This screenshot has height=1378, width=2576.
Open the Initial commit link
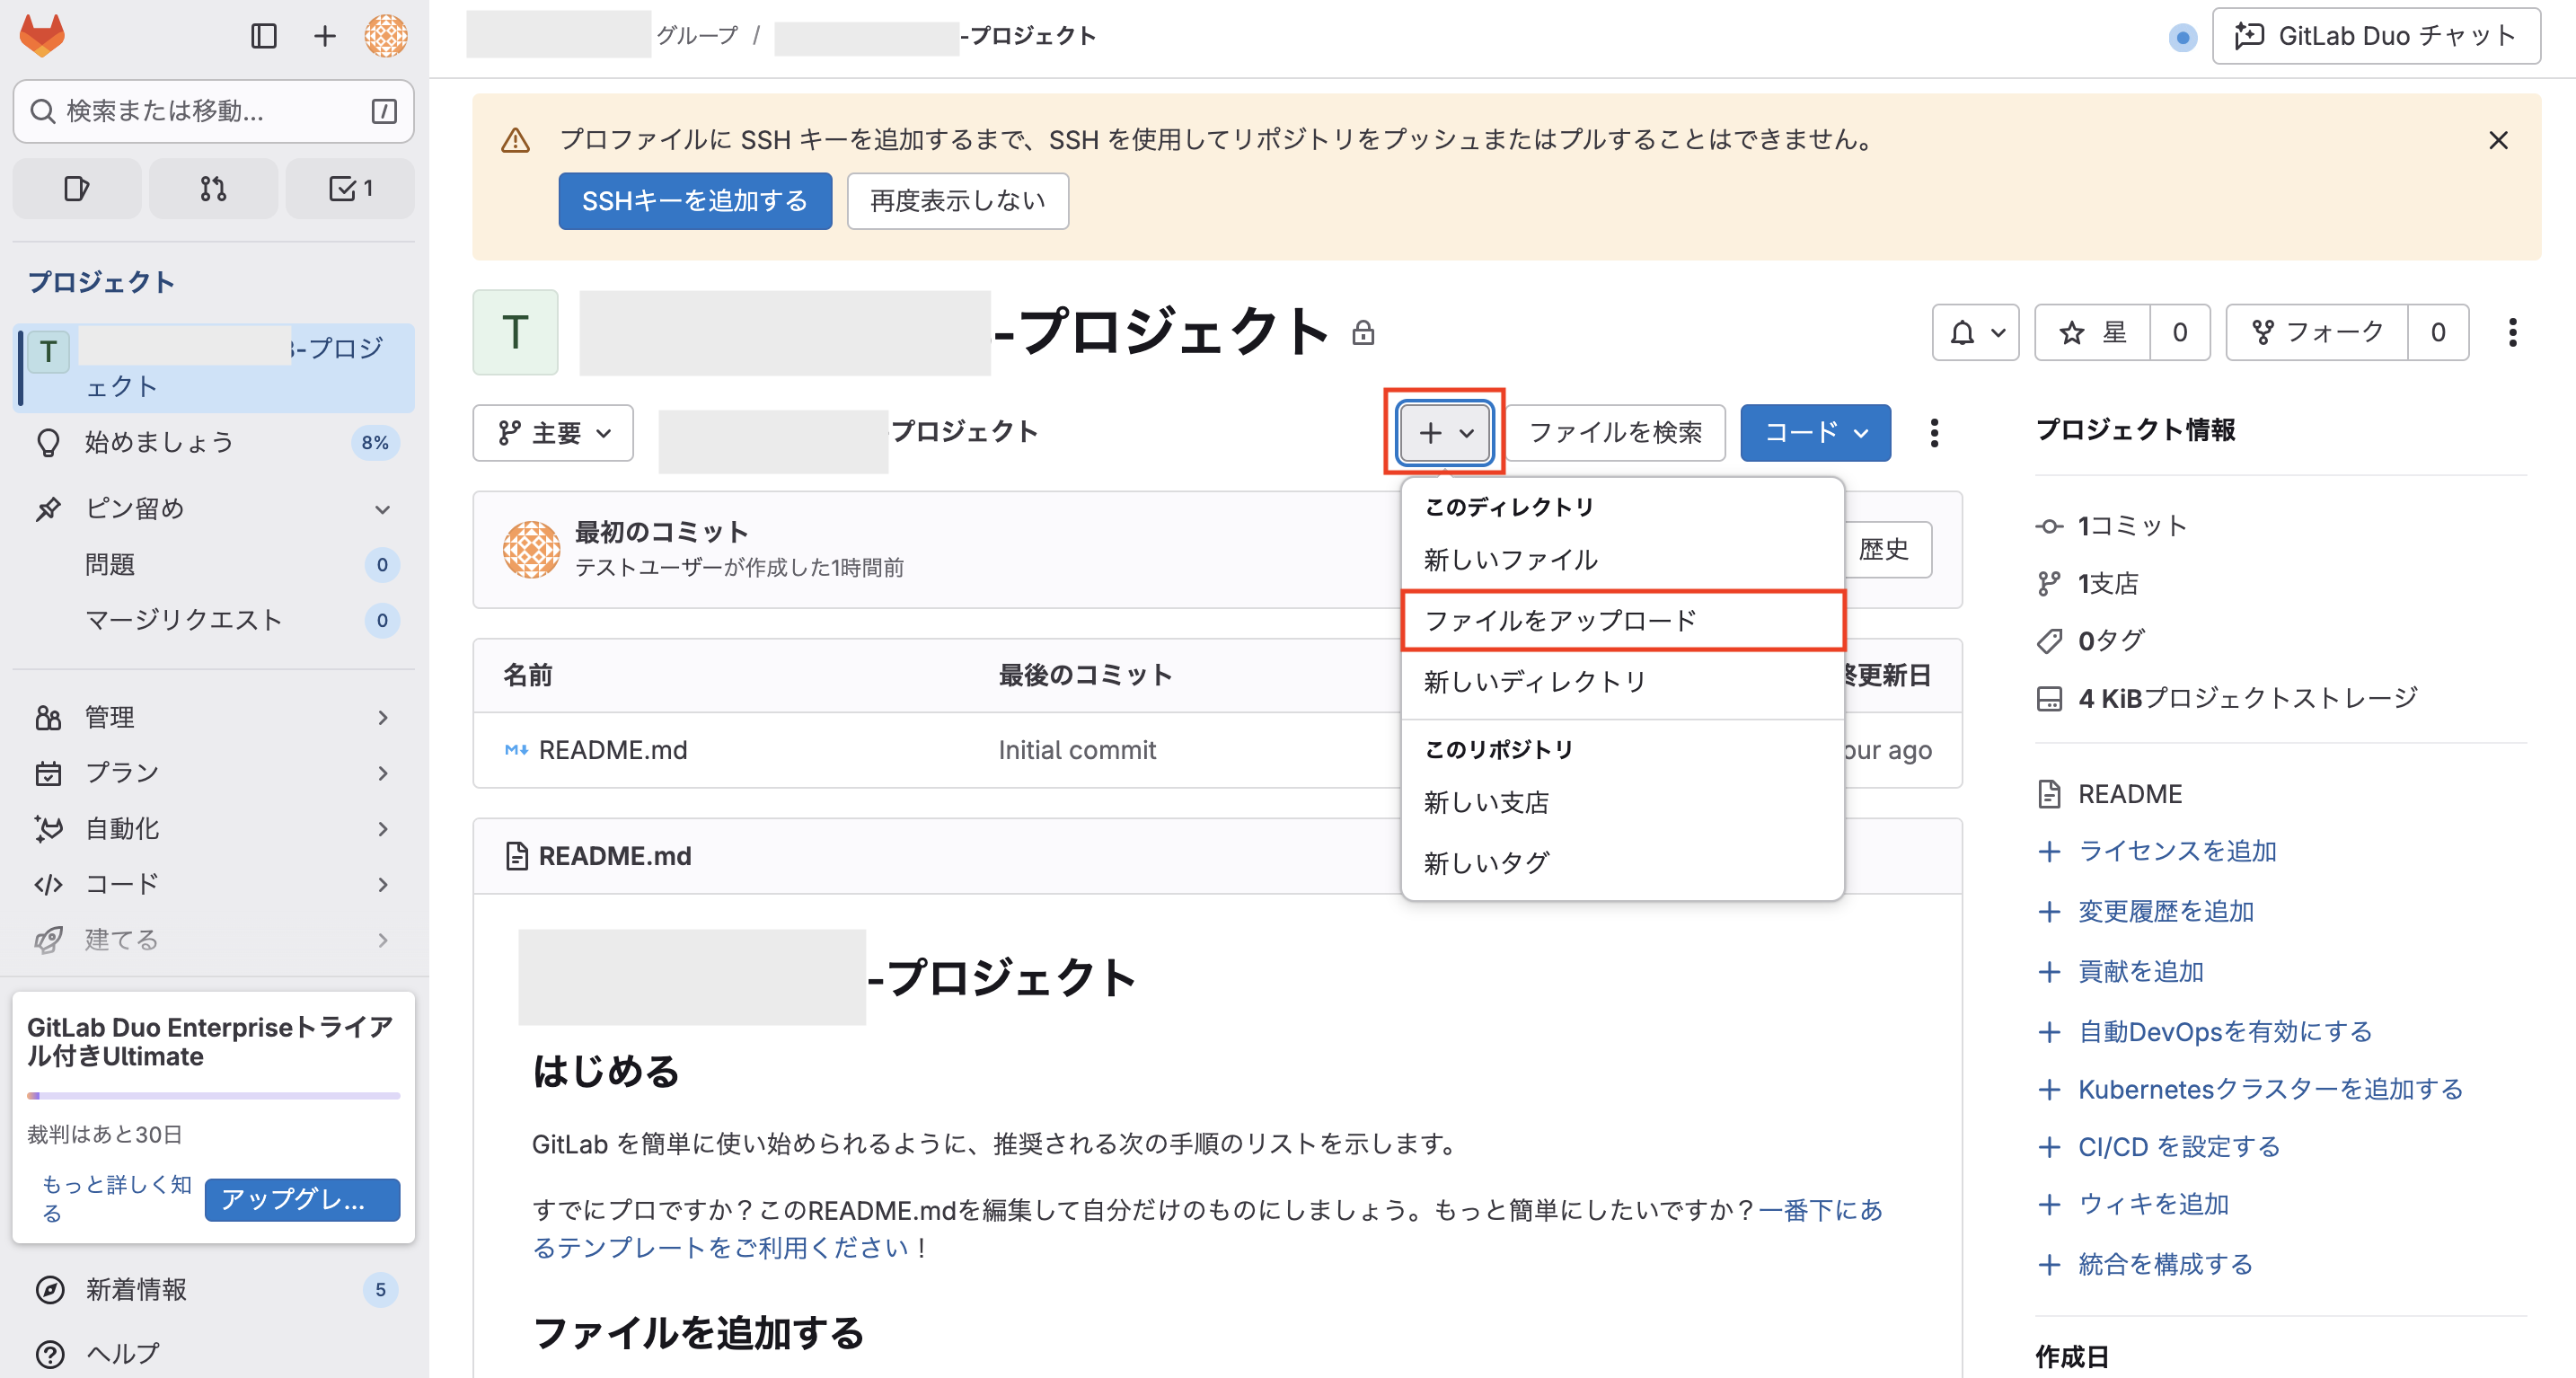1077,750
